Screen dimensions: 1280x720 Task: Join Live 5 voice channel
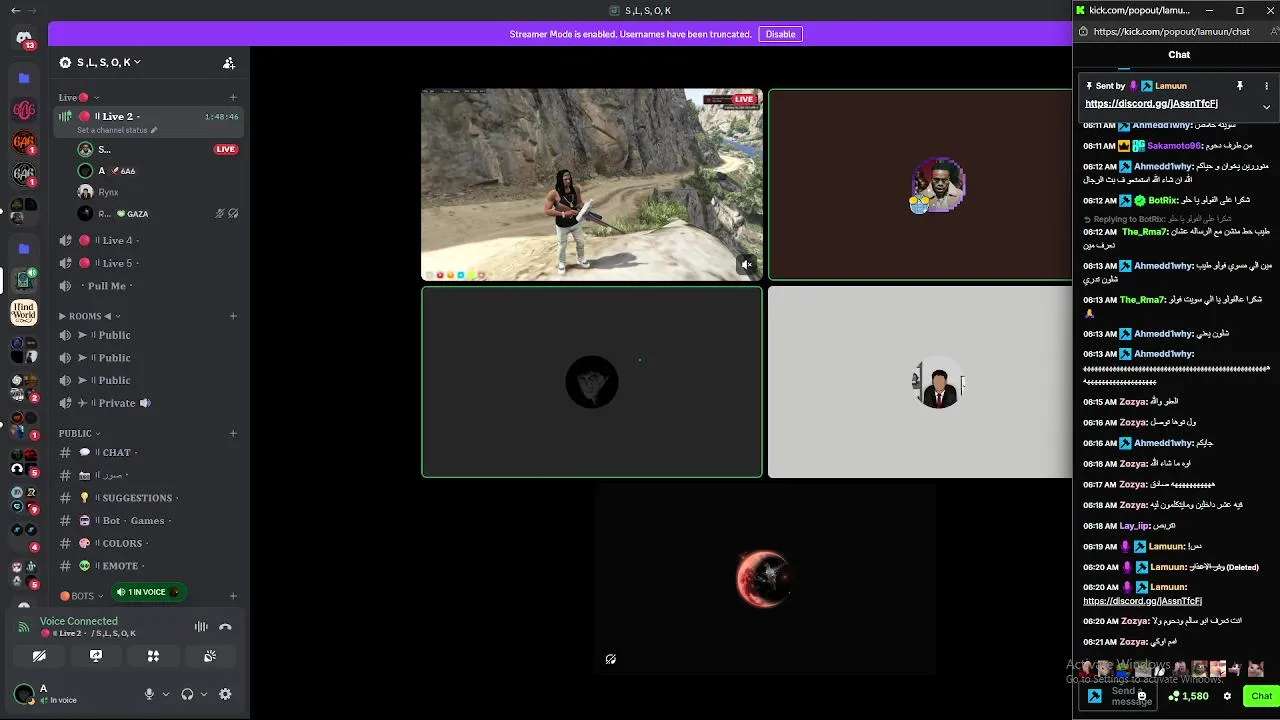coord(148,263)
